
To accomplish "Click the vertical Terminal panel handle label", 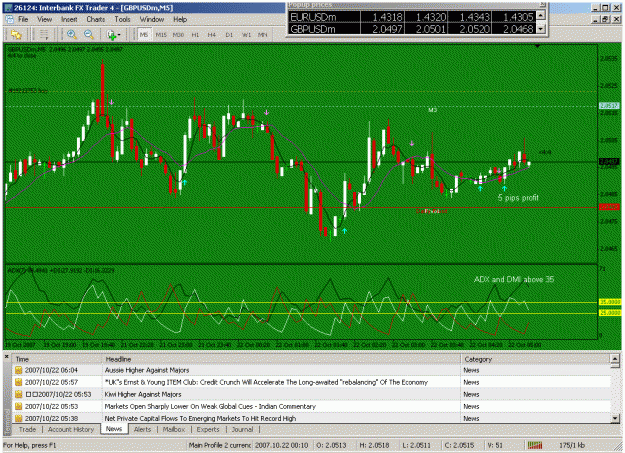I will [7, 421].
